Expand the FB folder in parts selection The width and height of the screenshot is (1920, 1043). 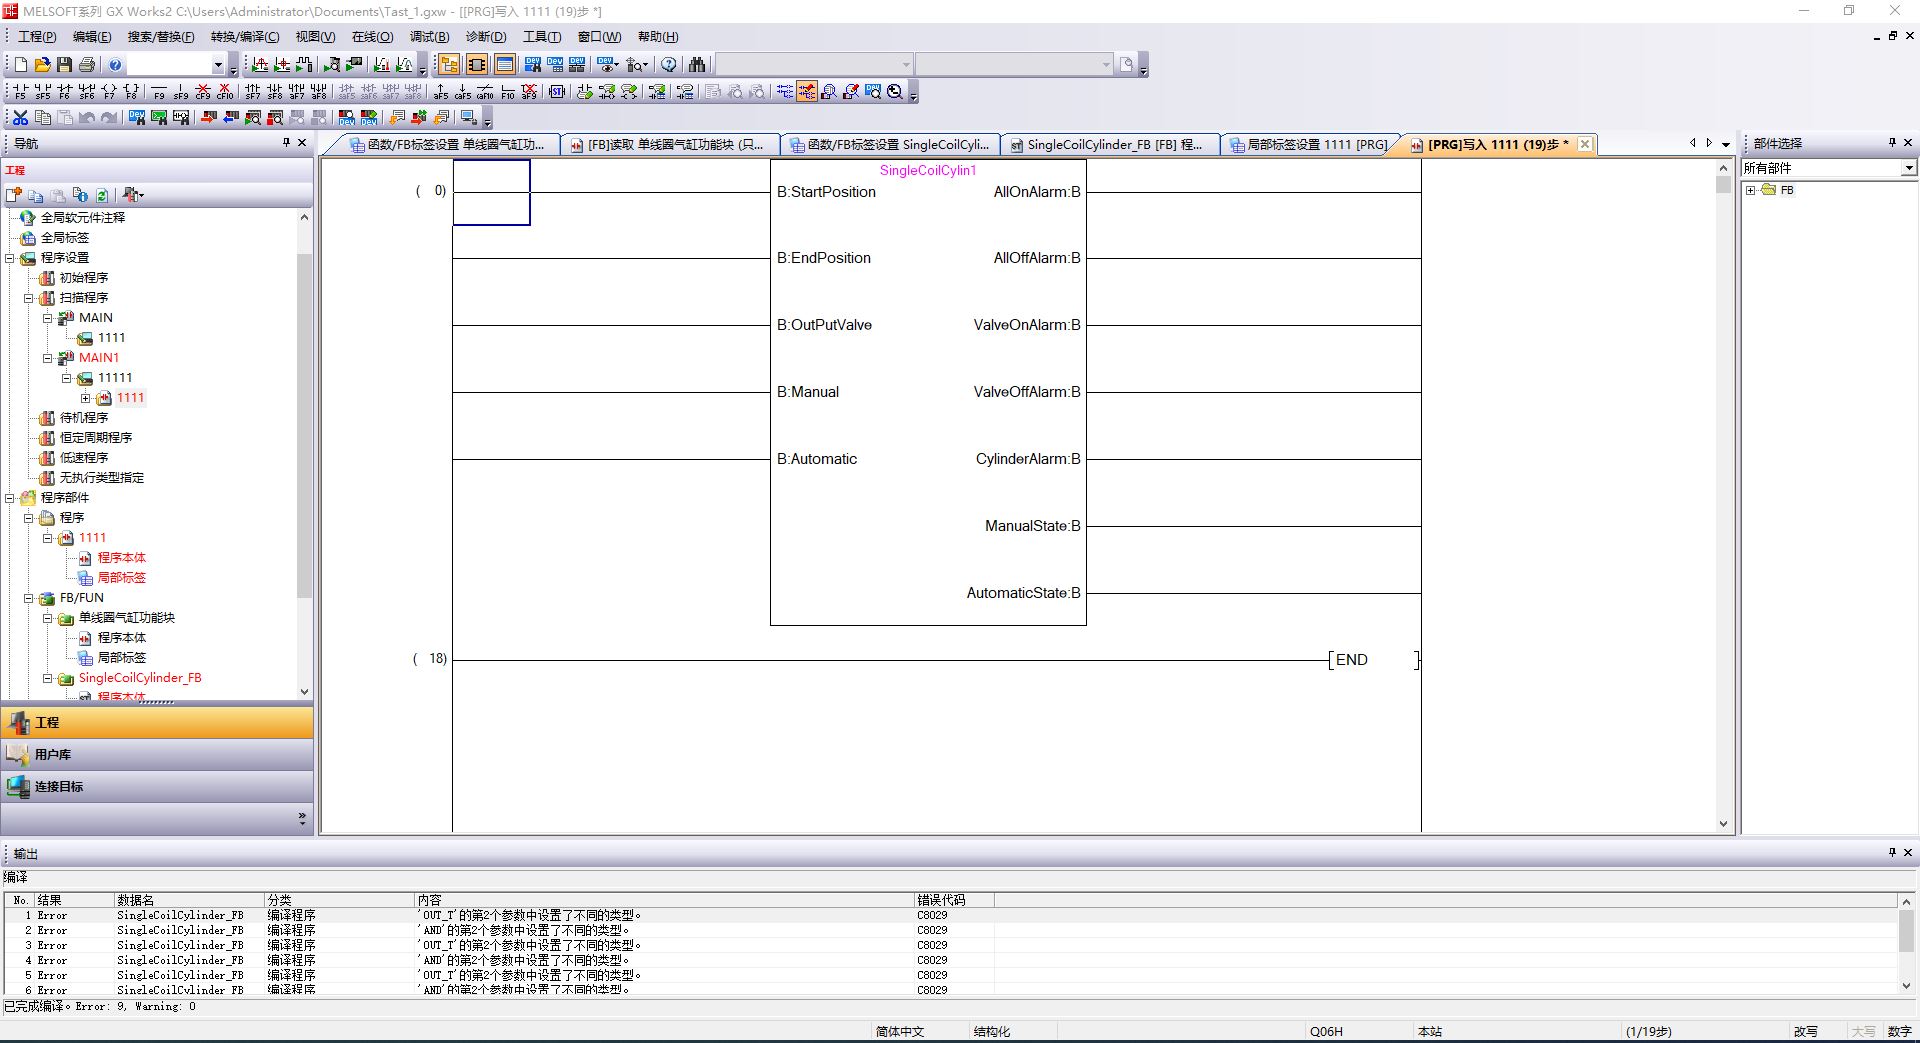tap(1750, 190)
